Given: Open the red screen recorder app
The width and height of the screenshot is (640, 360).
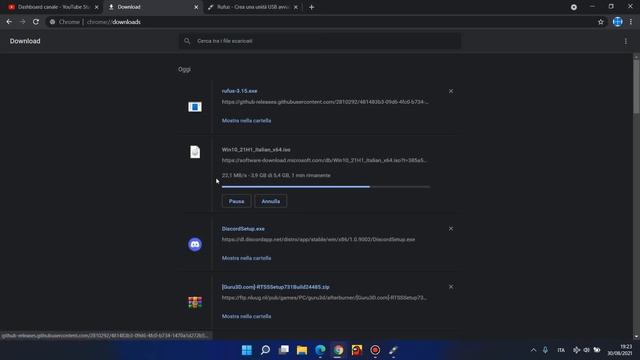Looking at the screenshot, I should (x=375, y=350).
